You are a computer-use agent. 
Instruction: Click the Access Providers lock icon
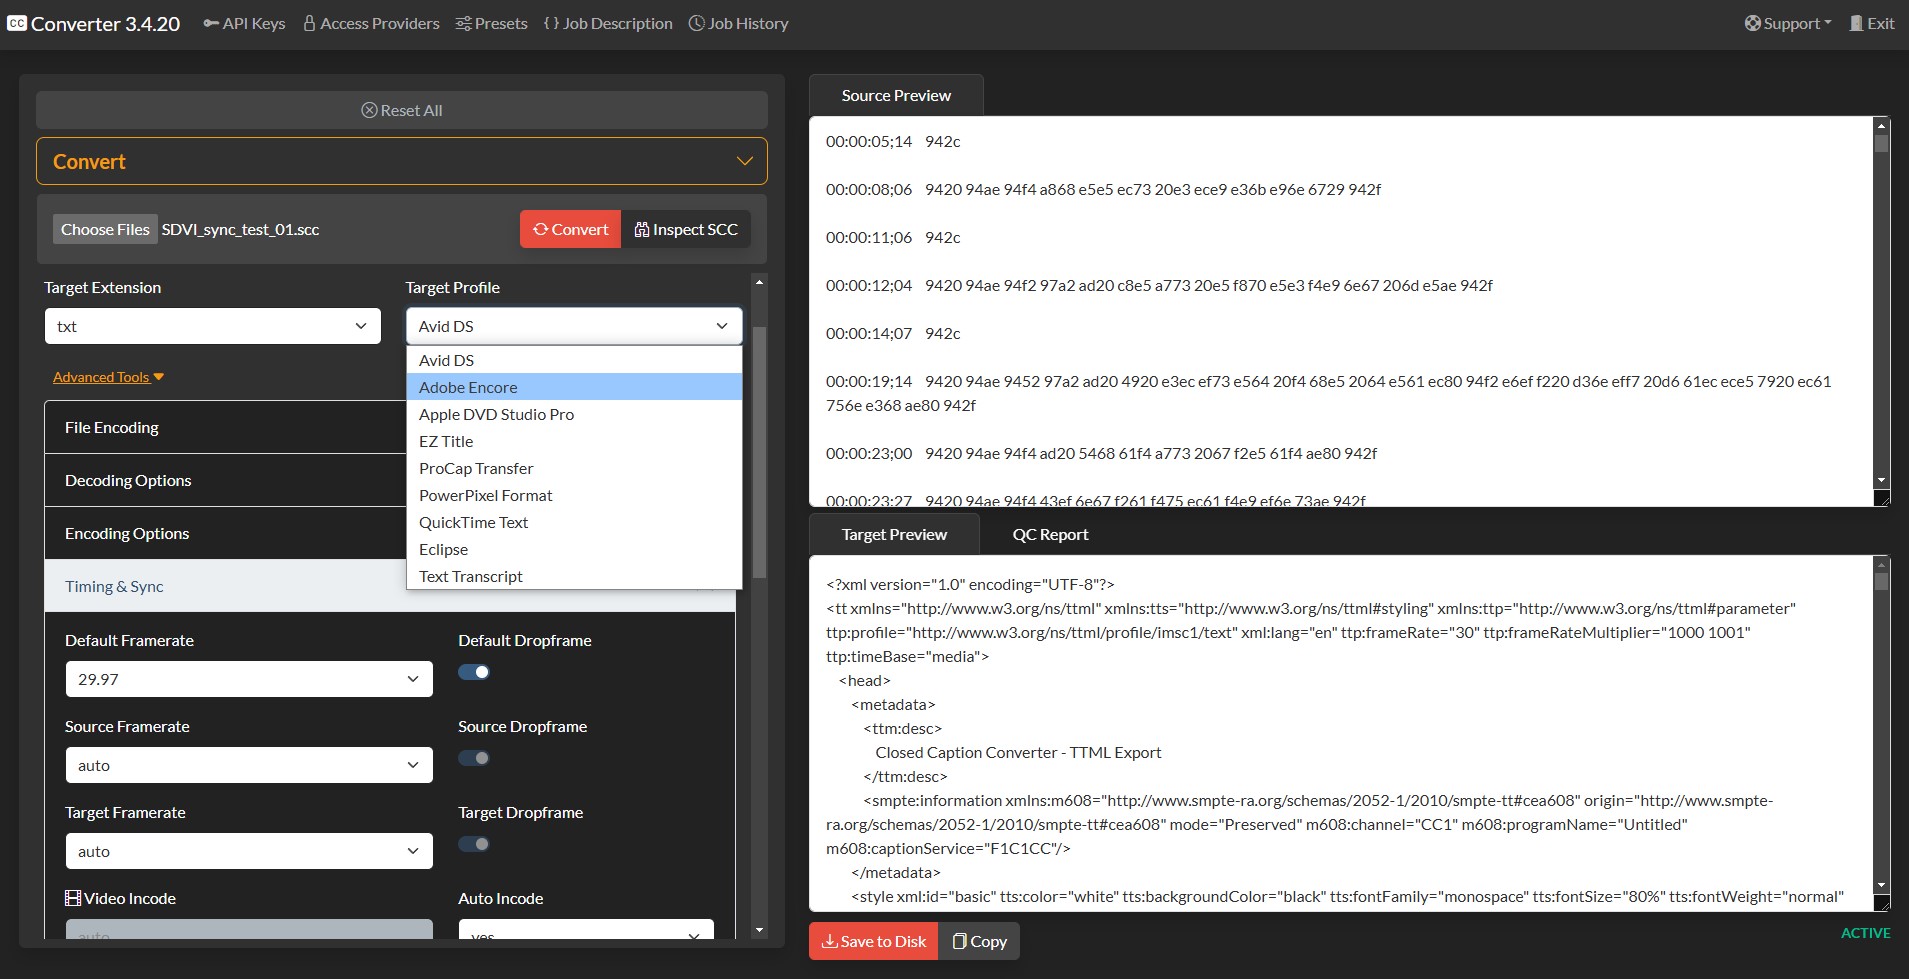(309, 23)
